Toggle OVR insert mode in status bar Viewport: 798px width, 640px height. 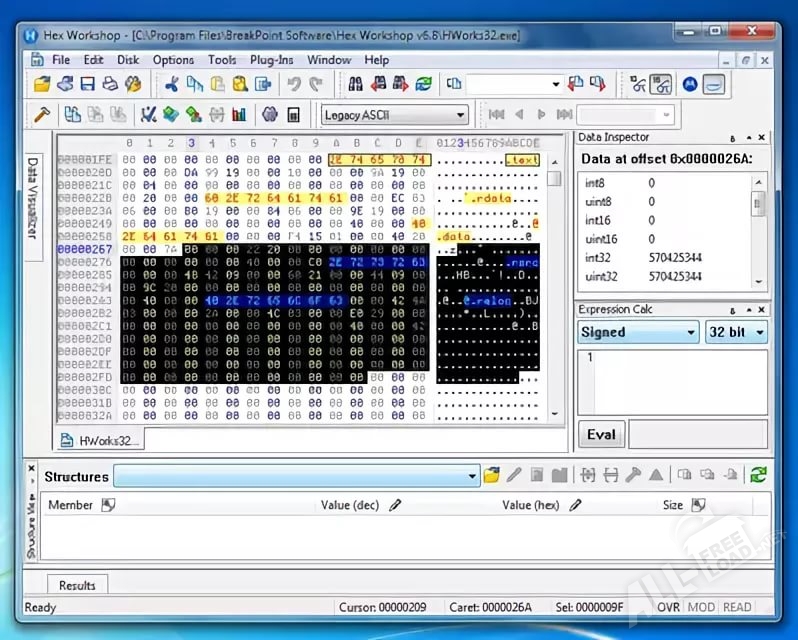pyautogui.click(x=668, y=607)
